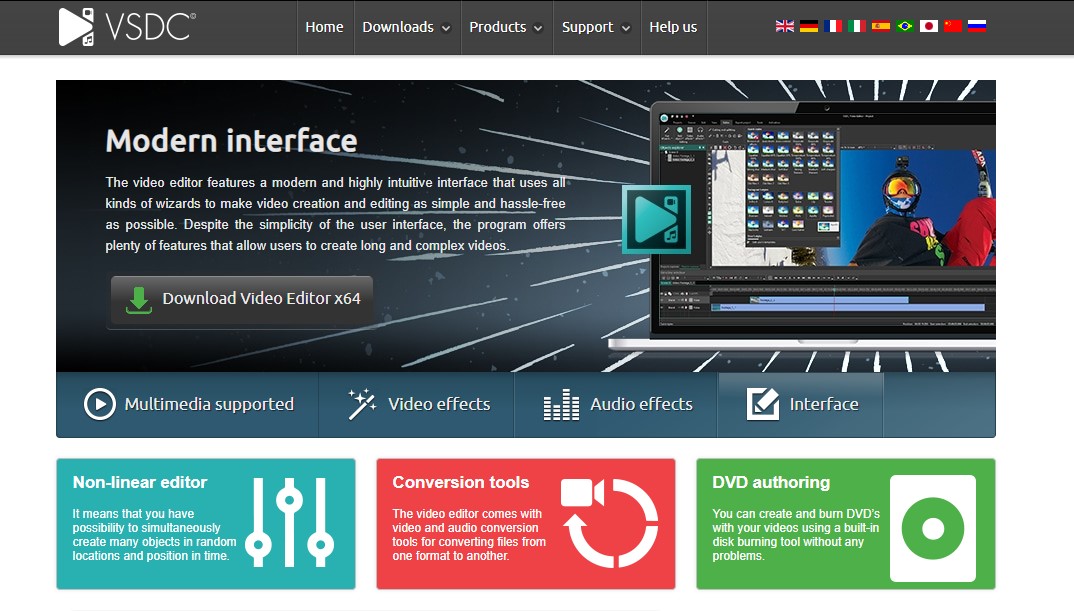1074x611 pixels.
Task: Open the DVD authoring card heading
Action: 771,482
